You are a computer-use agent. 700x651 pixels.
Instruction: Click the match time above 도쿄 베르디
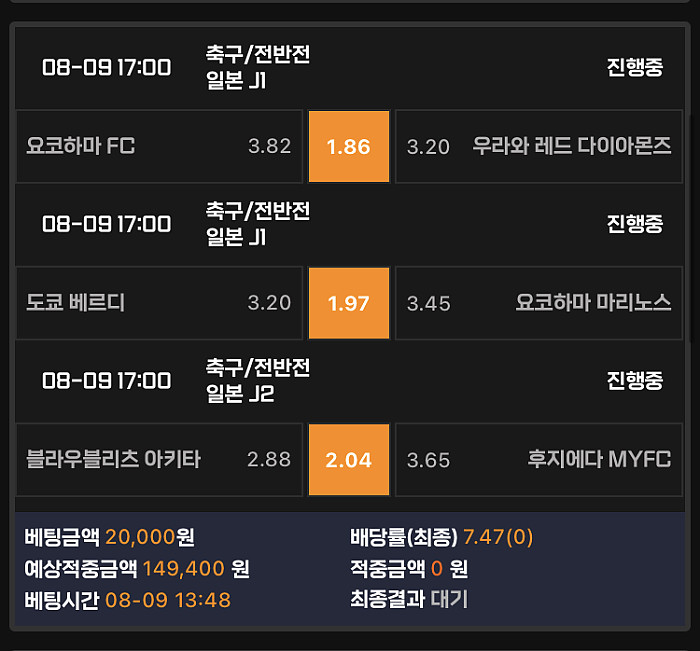107,224
